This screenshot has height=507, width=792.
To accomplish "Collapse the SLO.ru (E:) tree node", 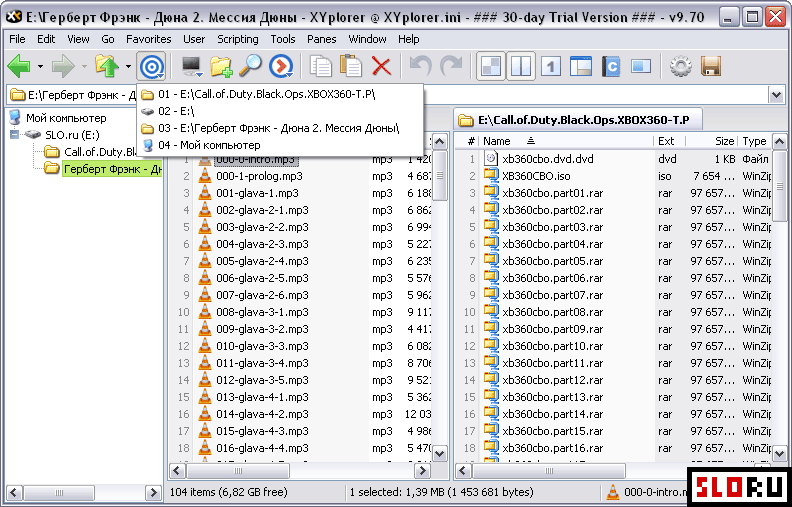I will tap(14, 135).
